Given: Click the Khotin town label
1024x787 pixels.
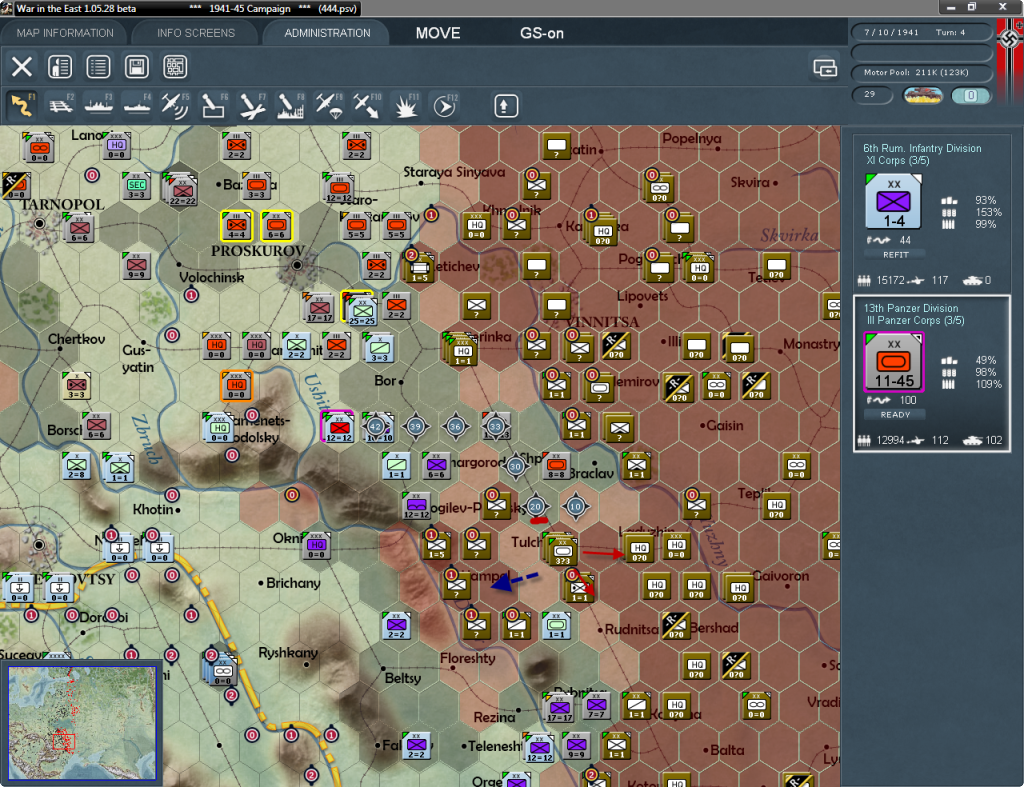Looking at the screenshot, I should click(x=153, y=509).
